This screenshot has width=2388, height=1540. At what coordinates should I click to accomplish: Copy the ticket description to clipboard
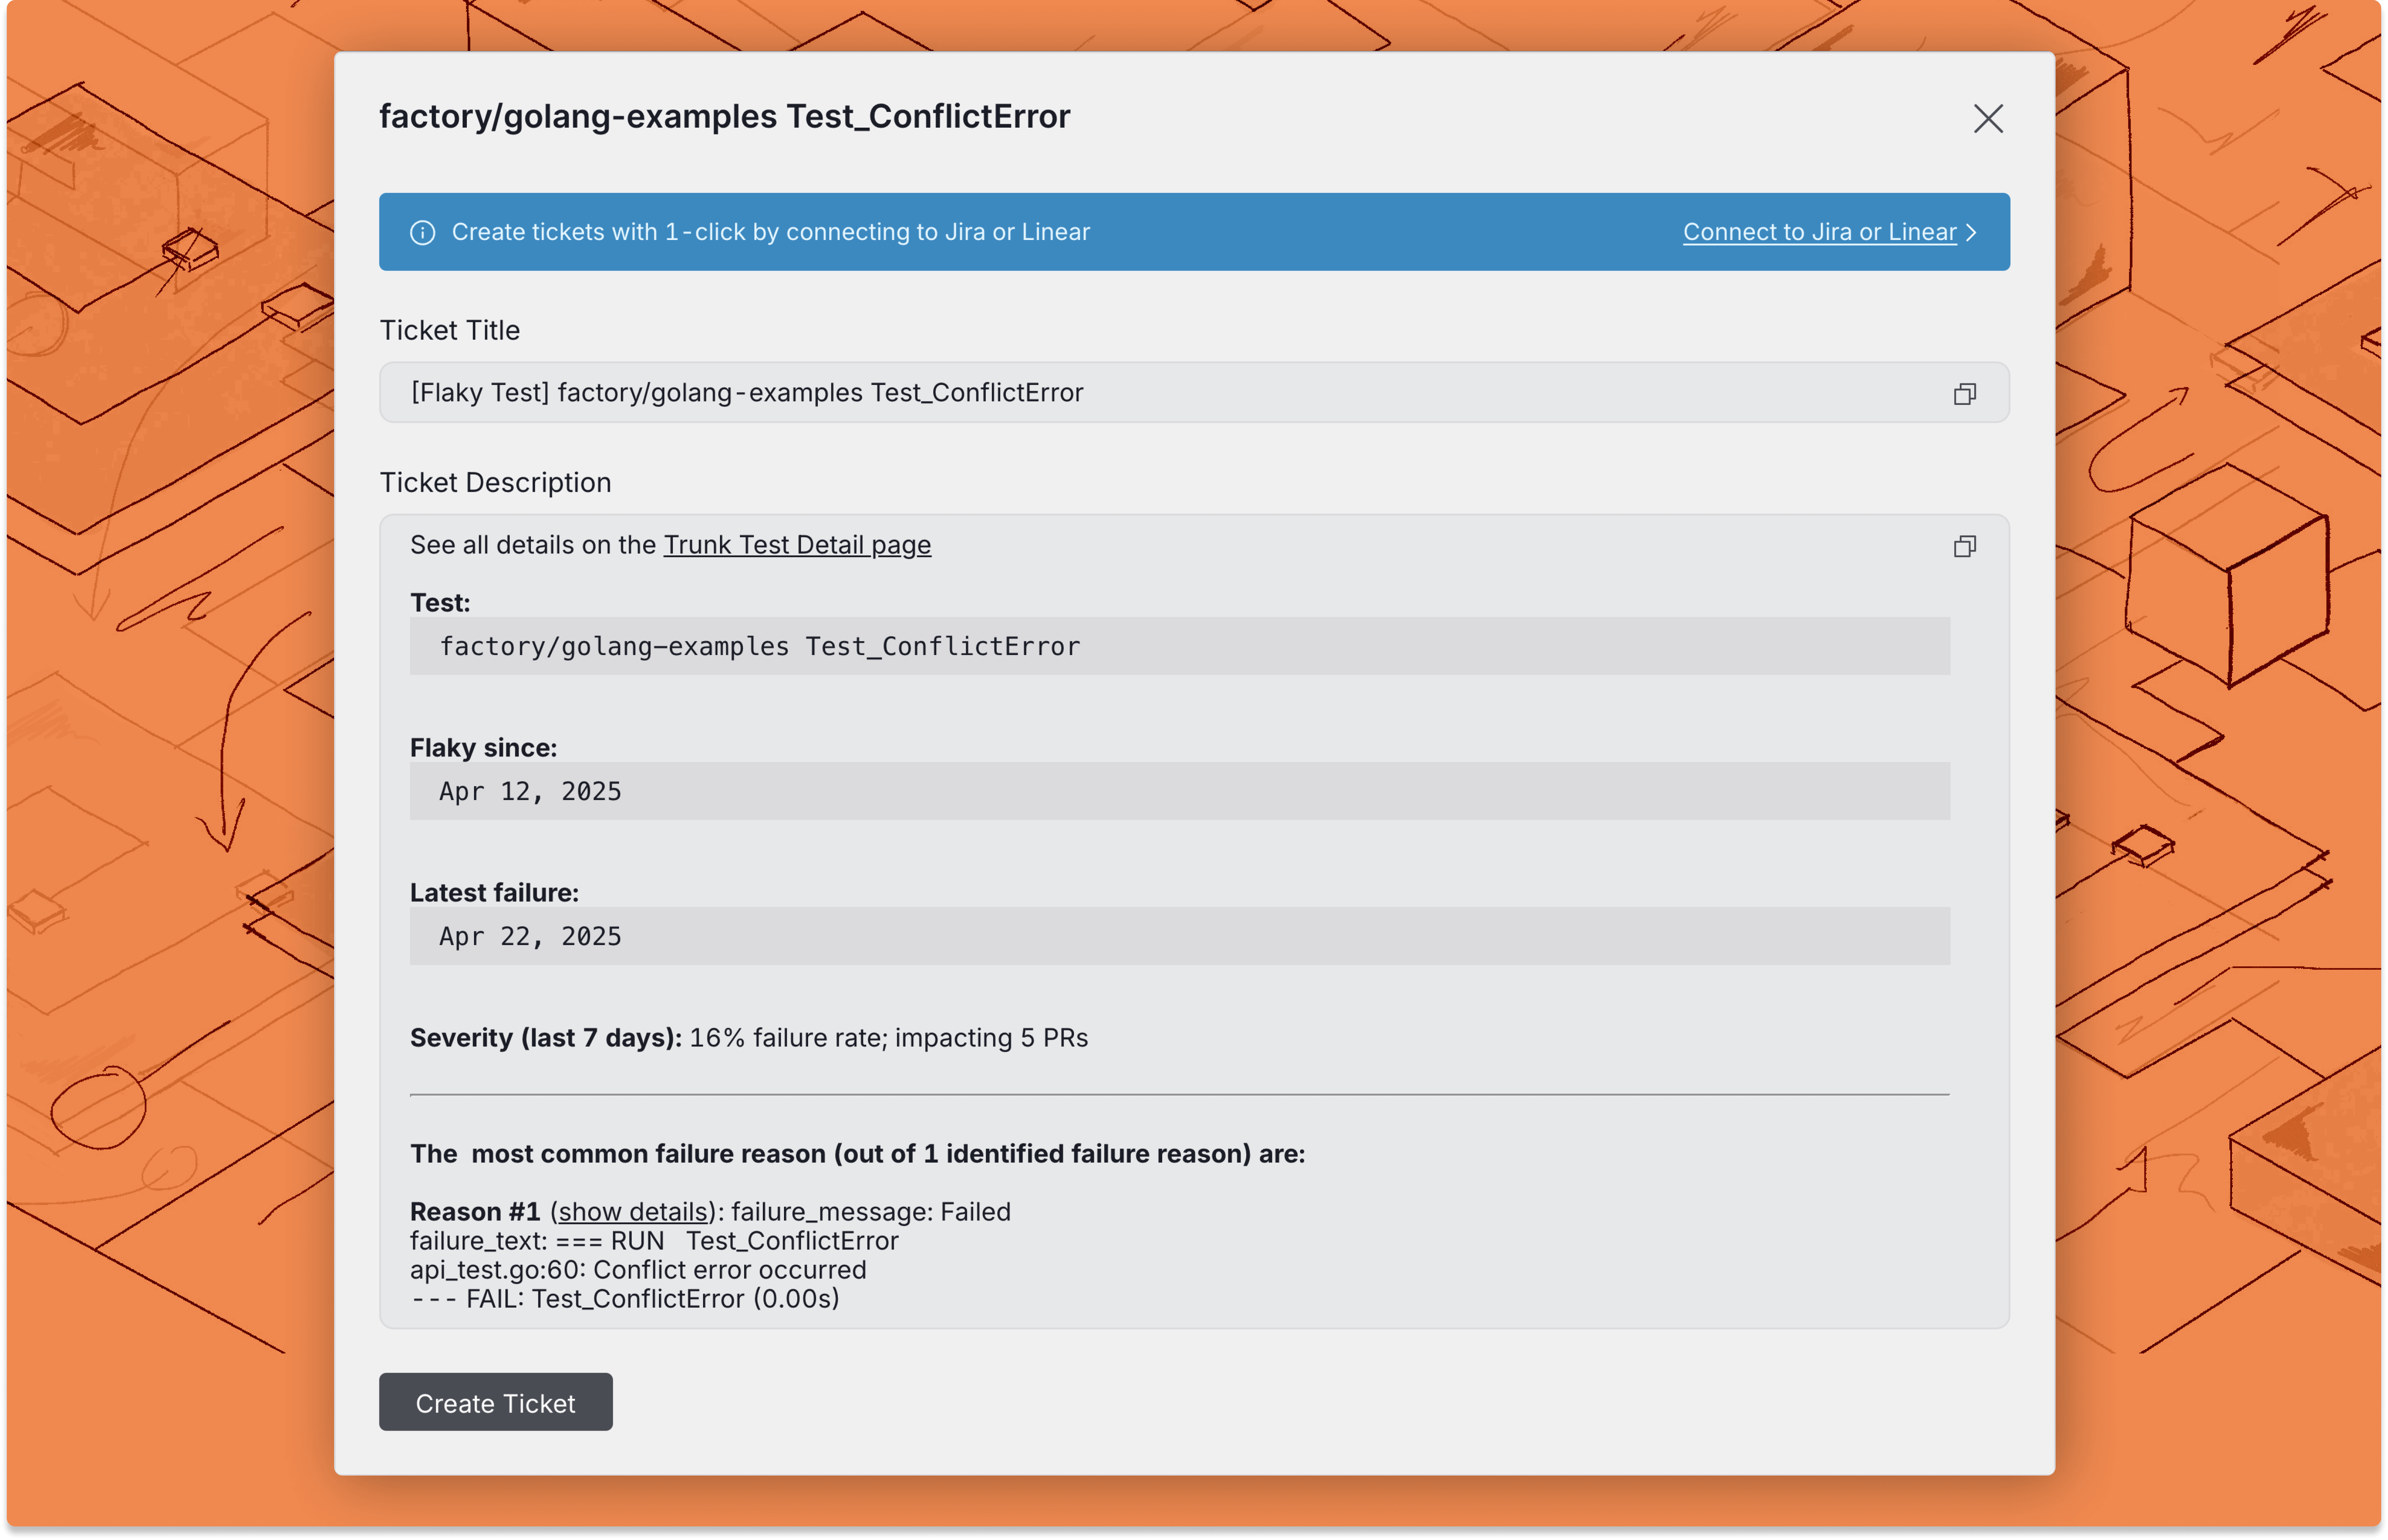coord(1964,546)
